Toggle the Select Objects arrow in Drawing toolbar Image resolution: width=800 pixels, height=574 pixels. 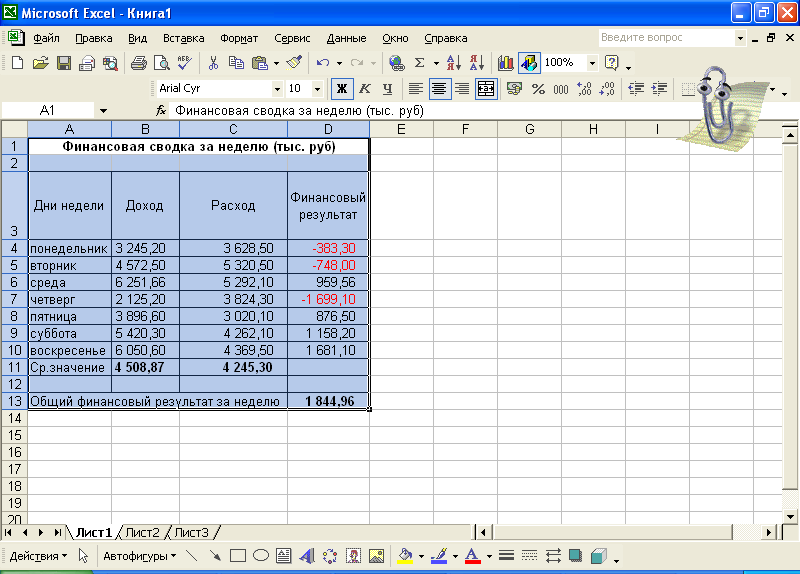83,556
